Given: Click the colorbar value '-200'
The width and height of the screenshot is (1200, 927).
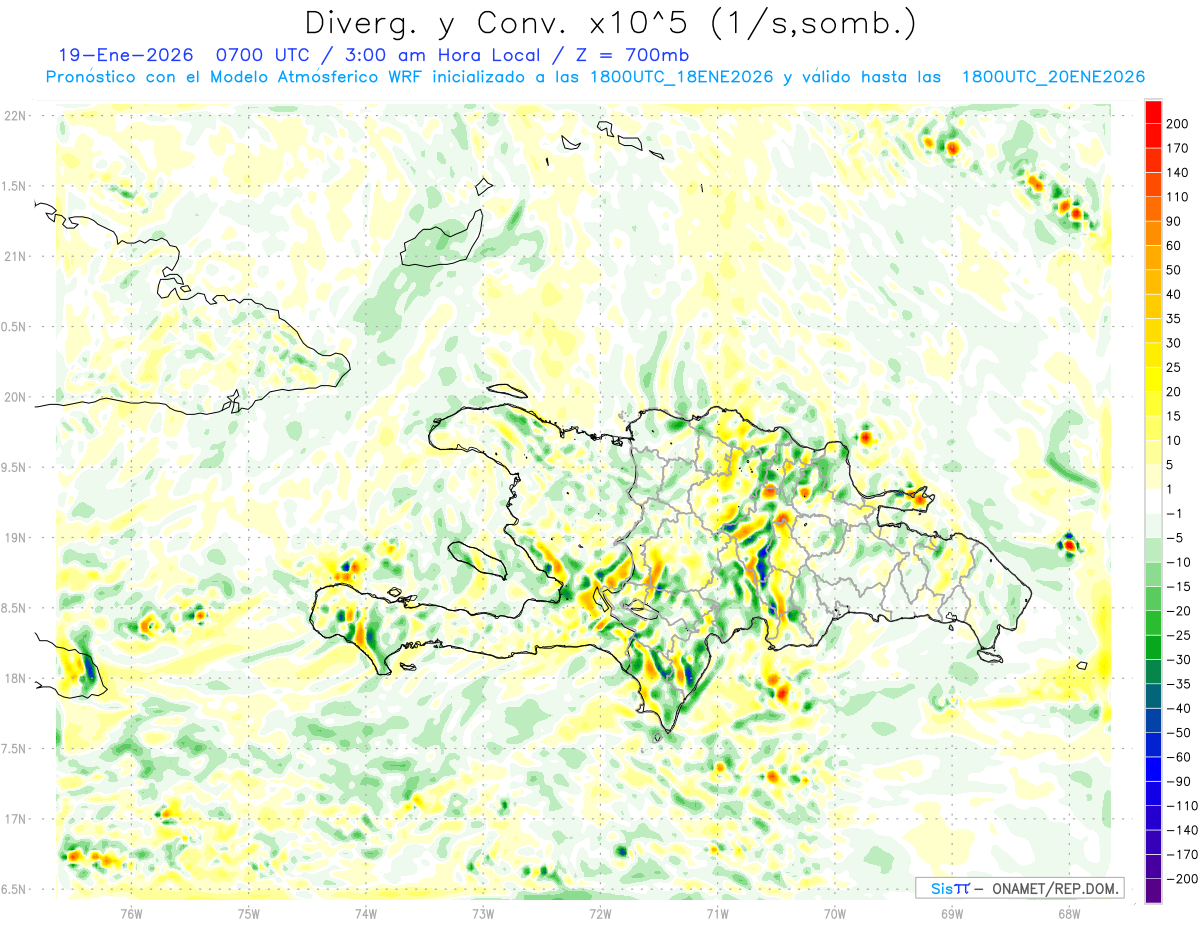Looking at the screenshot, I should [1183, 878].
